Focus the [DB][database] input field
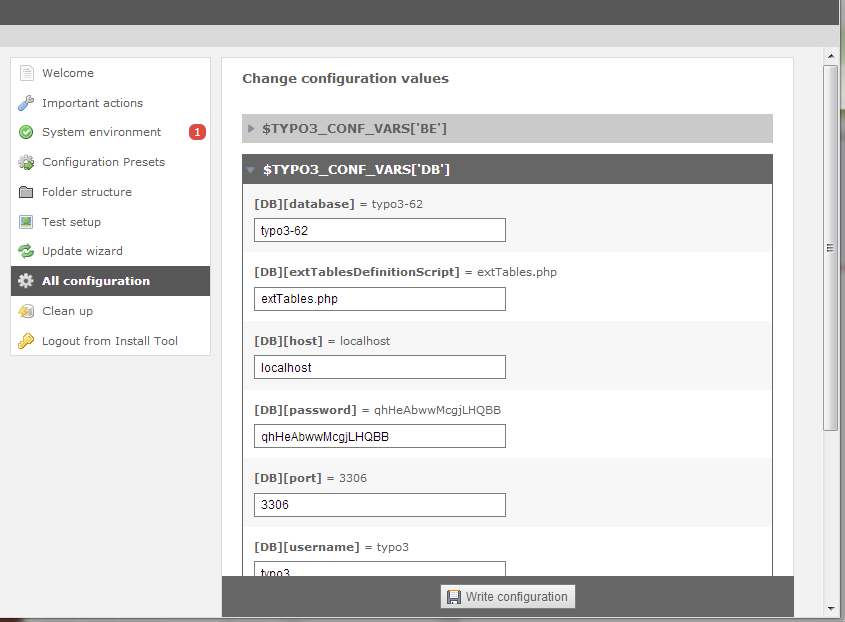 pos(380,230)
